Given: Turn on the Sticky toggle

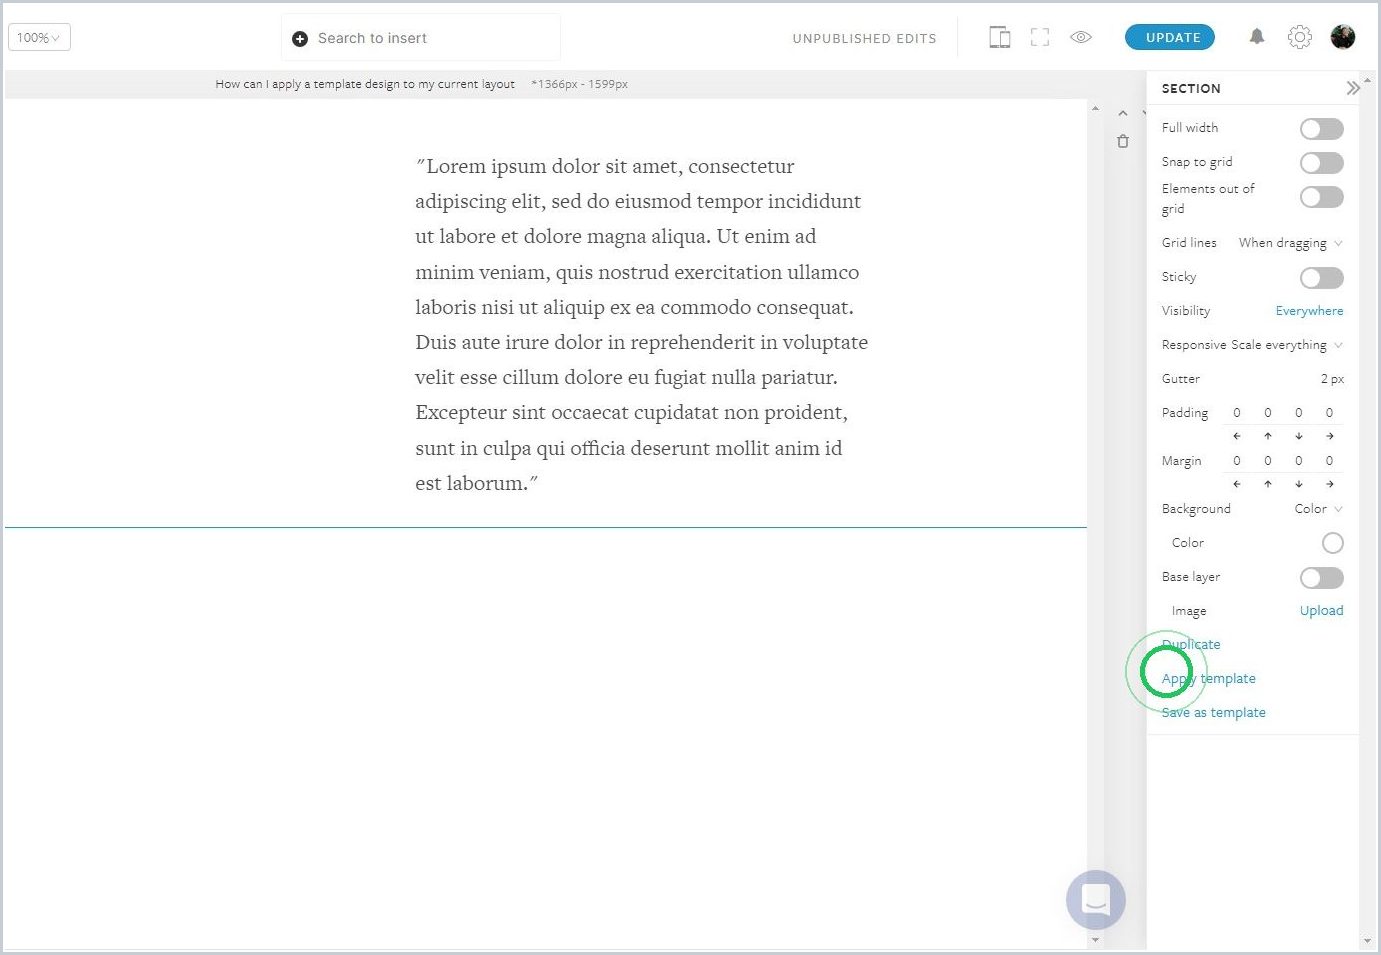Looking at the screenshot, I should tap(1321, 278).
